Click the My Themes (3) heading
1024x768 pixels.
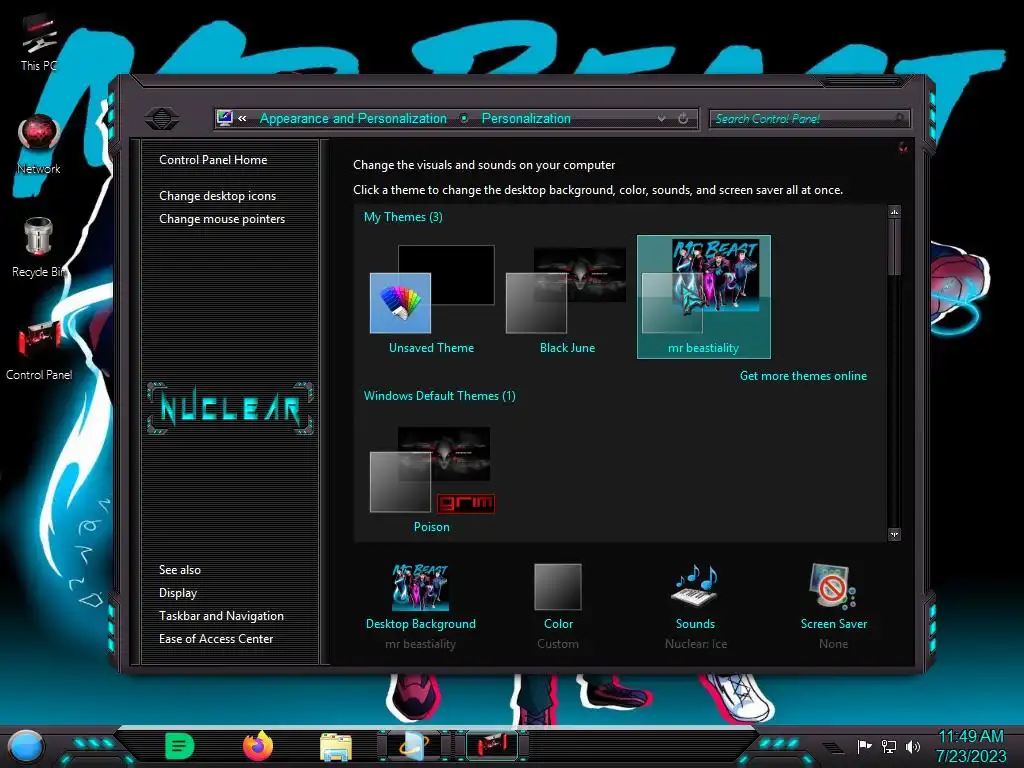(x=403, y=217)
